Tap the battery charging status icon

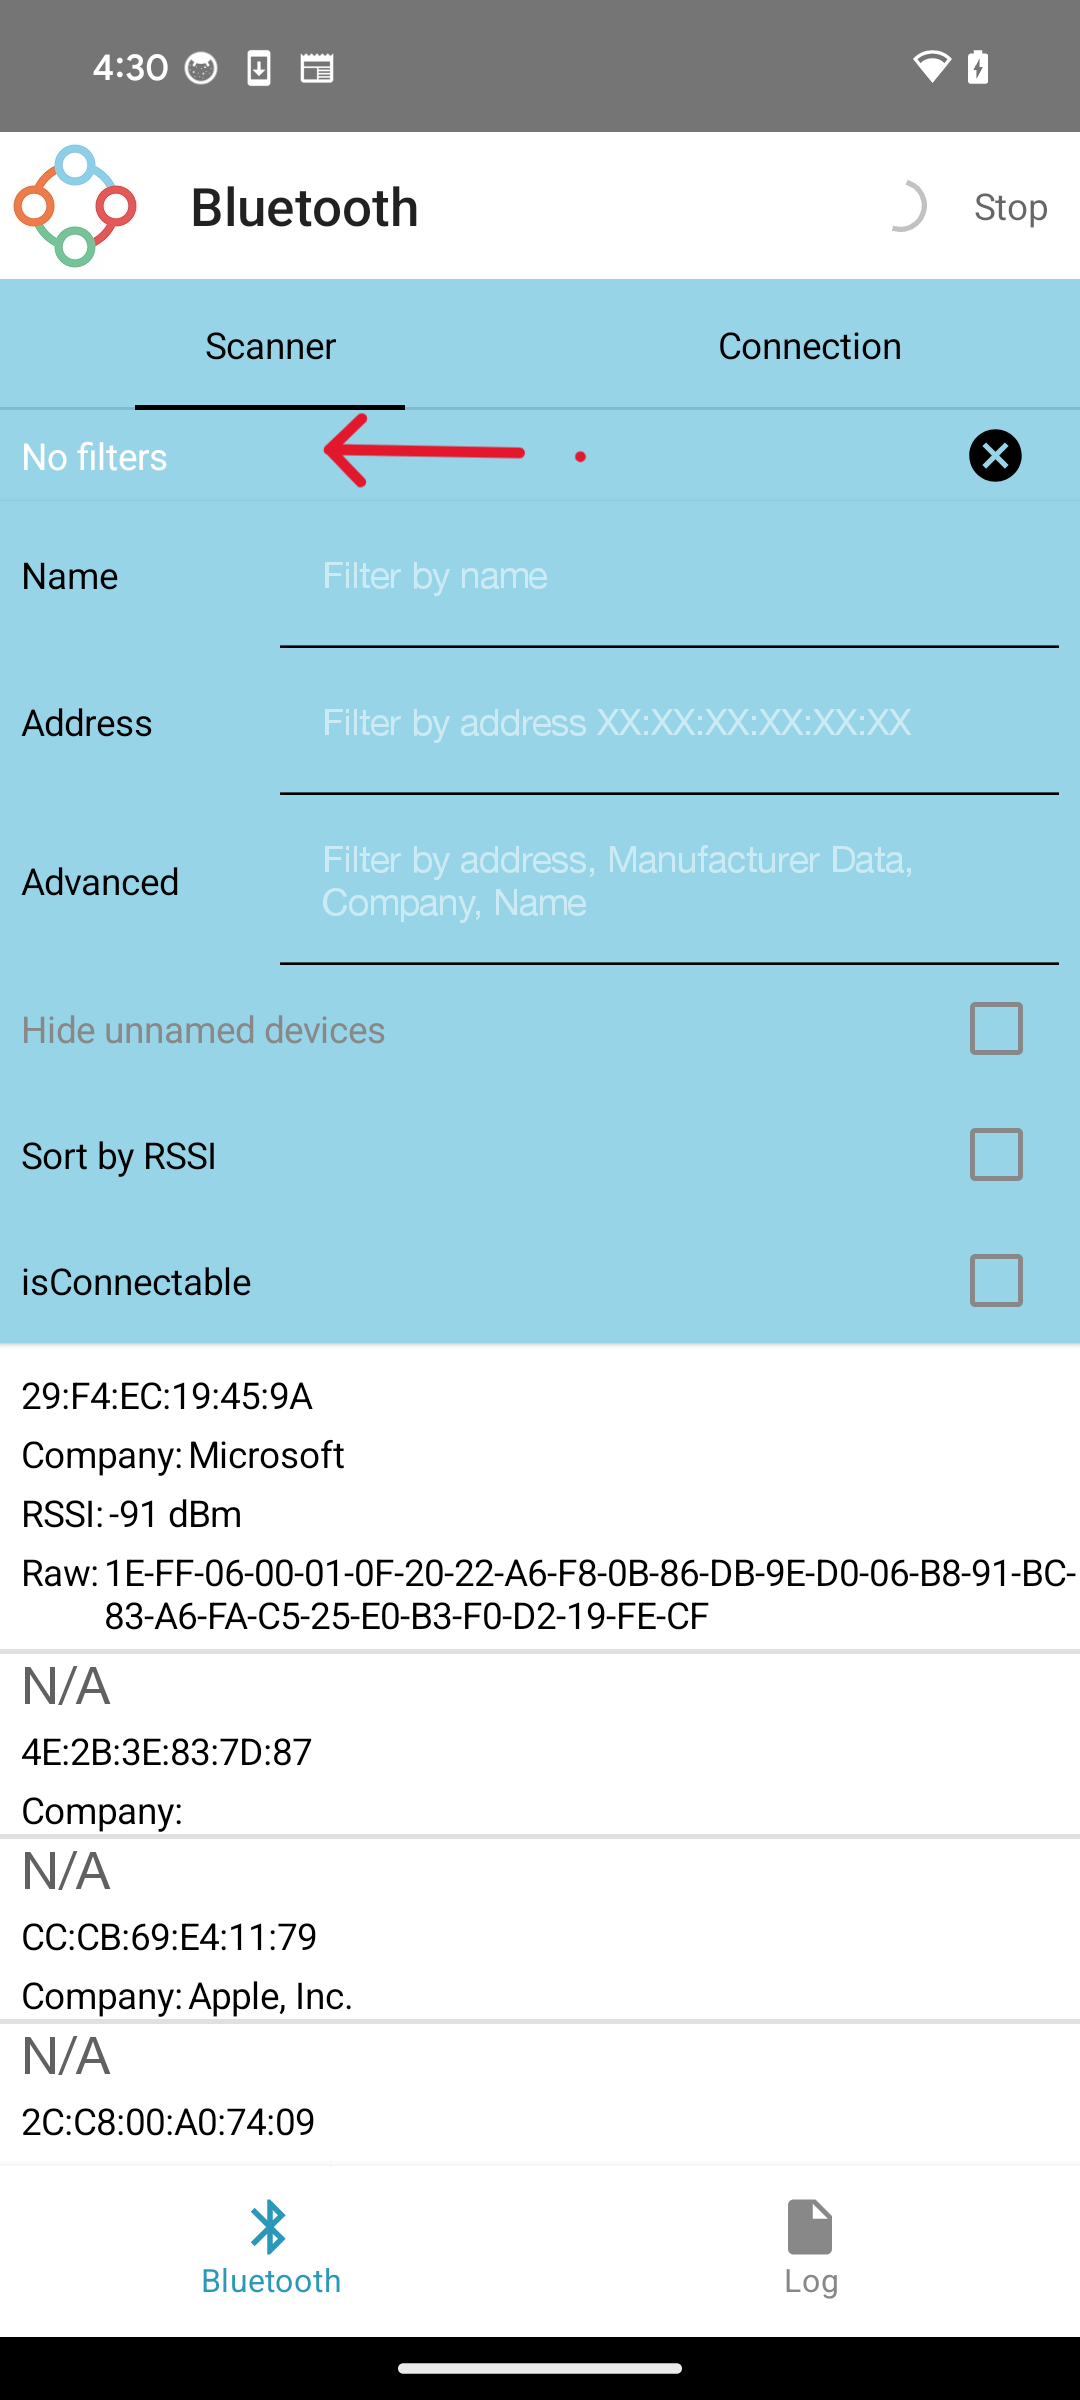pos(978,67)
